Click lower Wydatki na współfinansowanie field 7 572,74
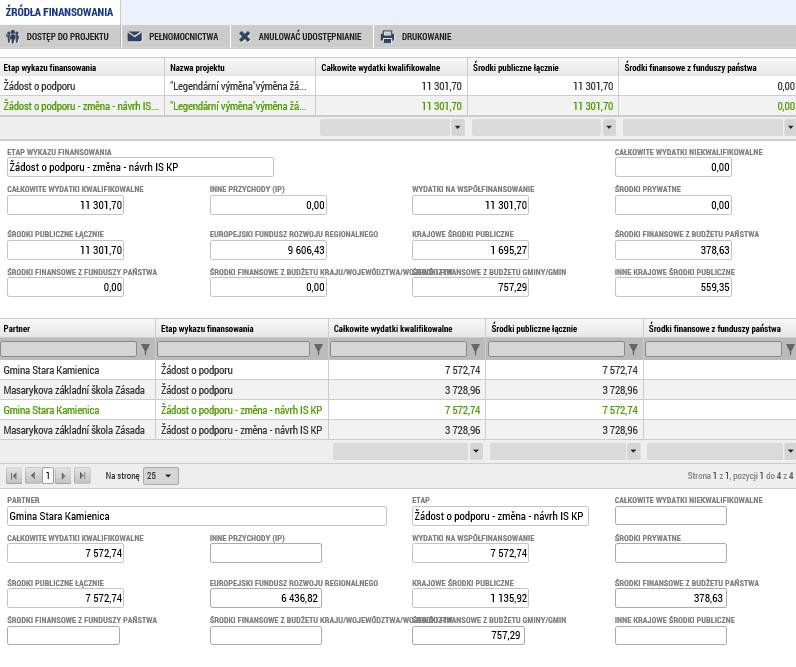Viewport: 796px width, 667px height. coord(470,553)
